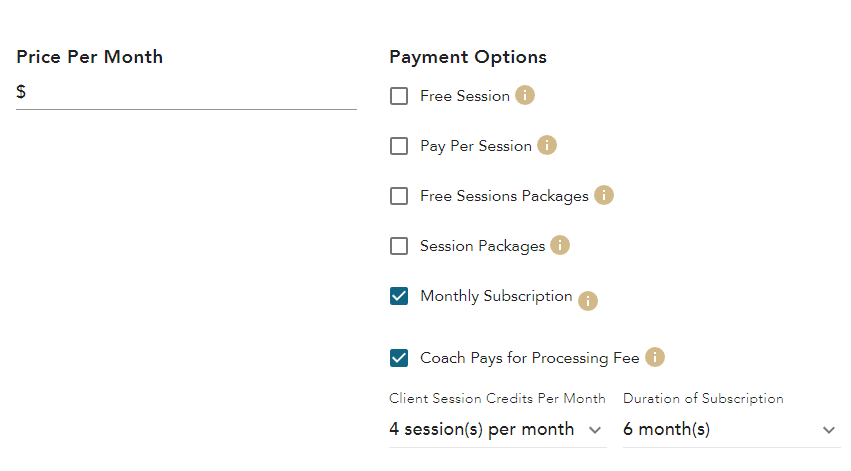Click Monthly Subscription info icon

(588, 301)
